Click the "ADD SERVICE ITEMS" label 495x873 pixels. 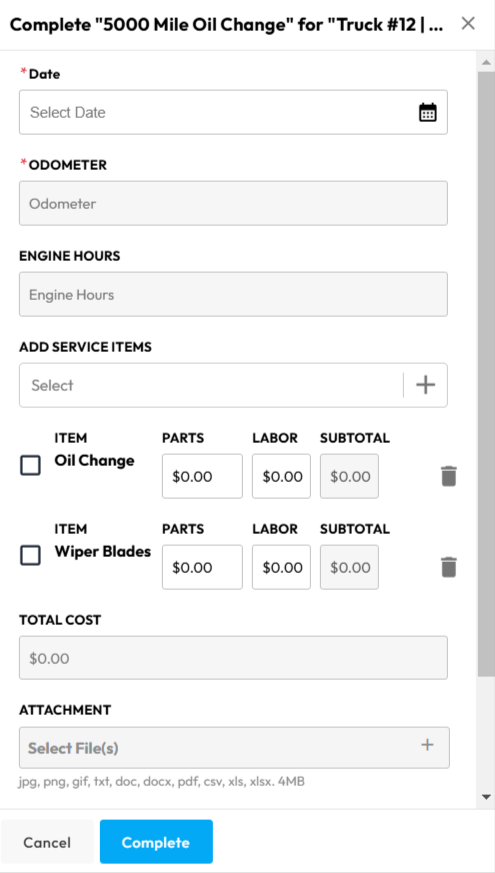coord(85,347)
